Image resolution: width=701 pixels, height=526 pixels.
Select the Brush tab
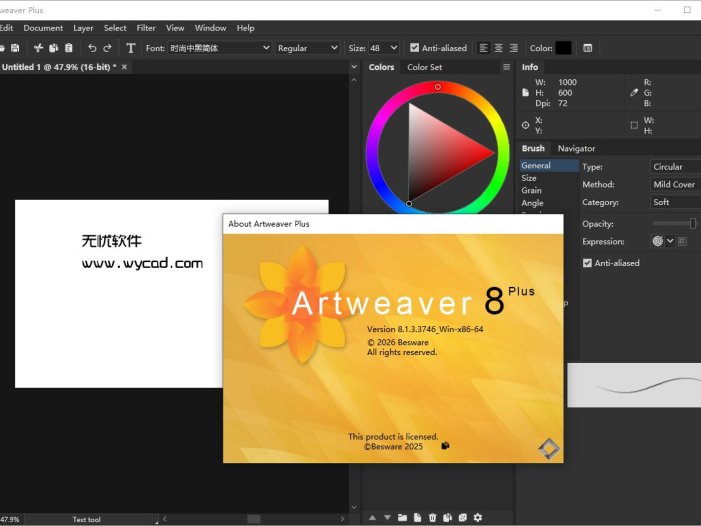tap(533, 148)
